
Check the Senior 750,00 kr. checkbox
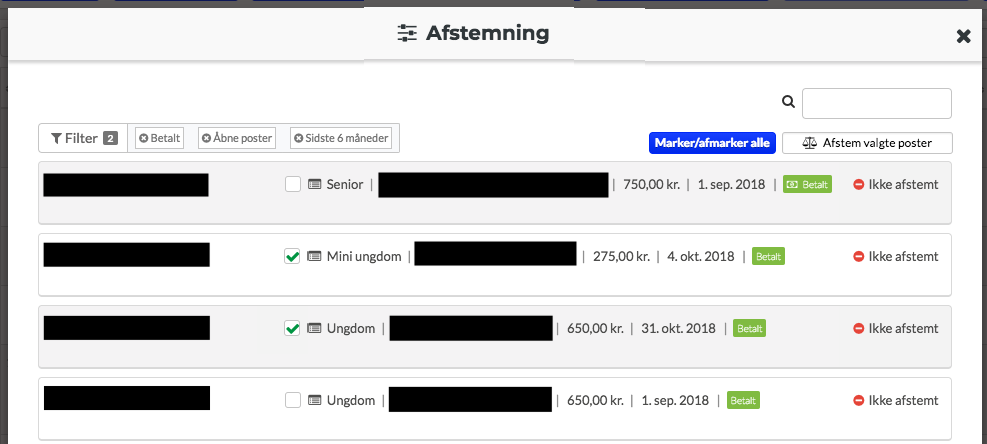coord(293,185)
